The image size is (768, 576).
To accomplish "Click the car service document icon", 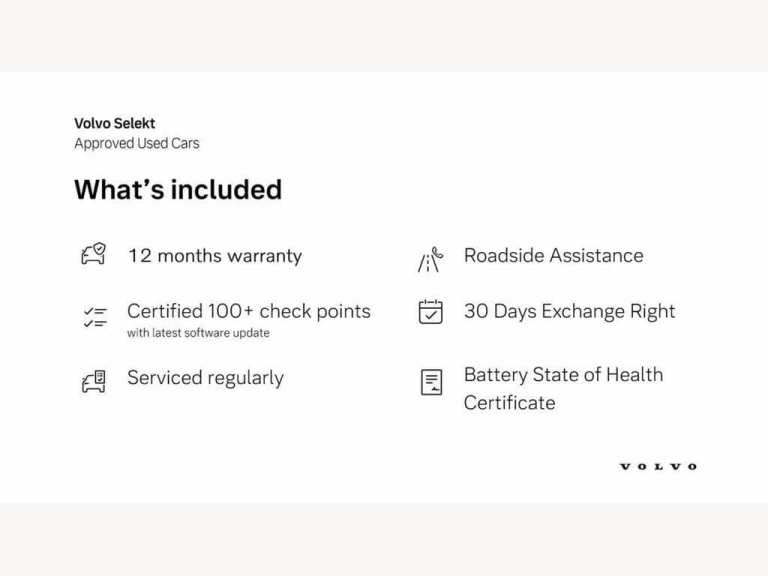I will pos(93,380).
